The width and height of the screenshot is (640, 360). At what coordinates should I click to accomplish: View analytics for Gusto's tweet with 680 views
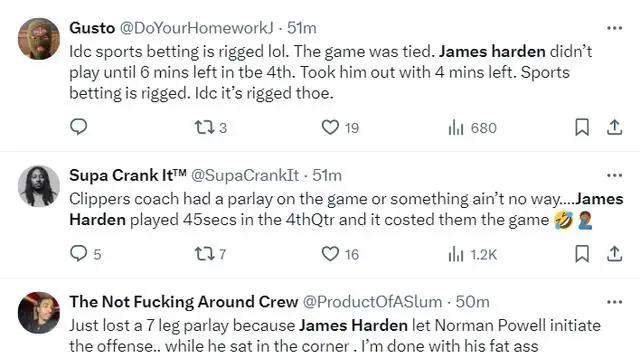472,128
